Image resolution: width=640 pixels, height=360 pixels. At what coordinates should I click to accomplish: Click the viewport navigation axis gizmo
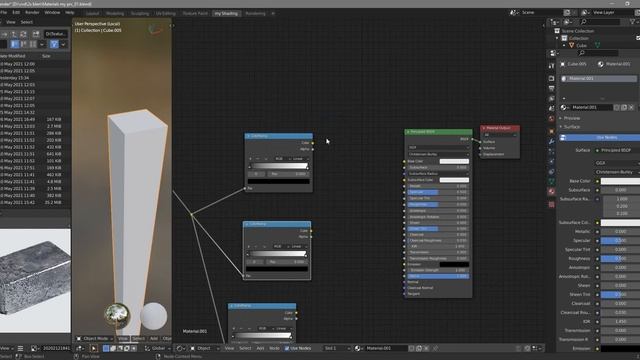[155, 29]
